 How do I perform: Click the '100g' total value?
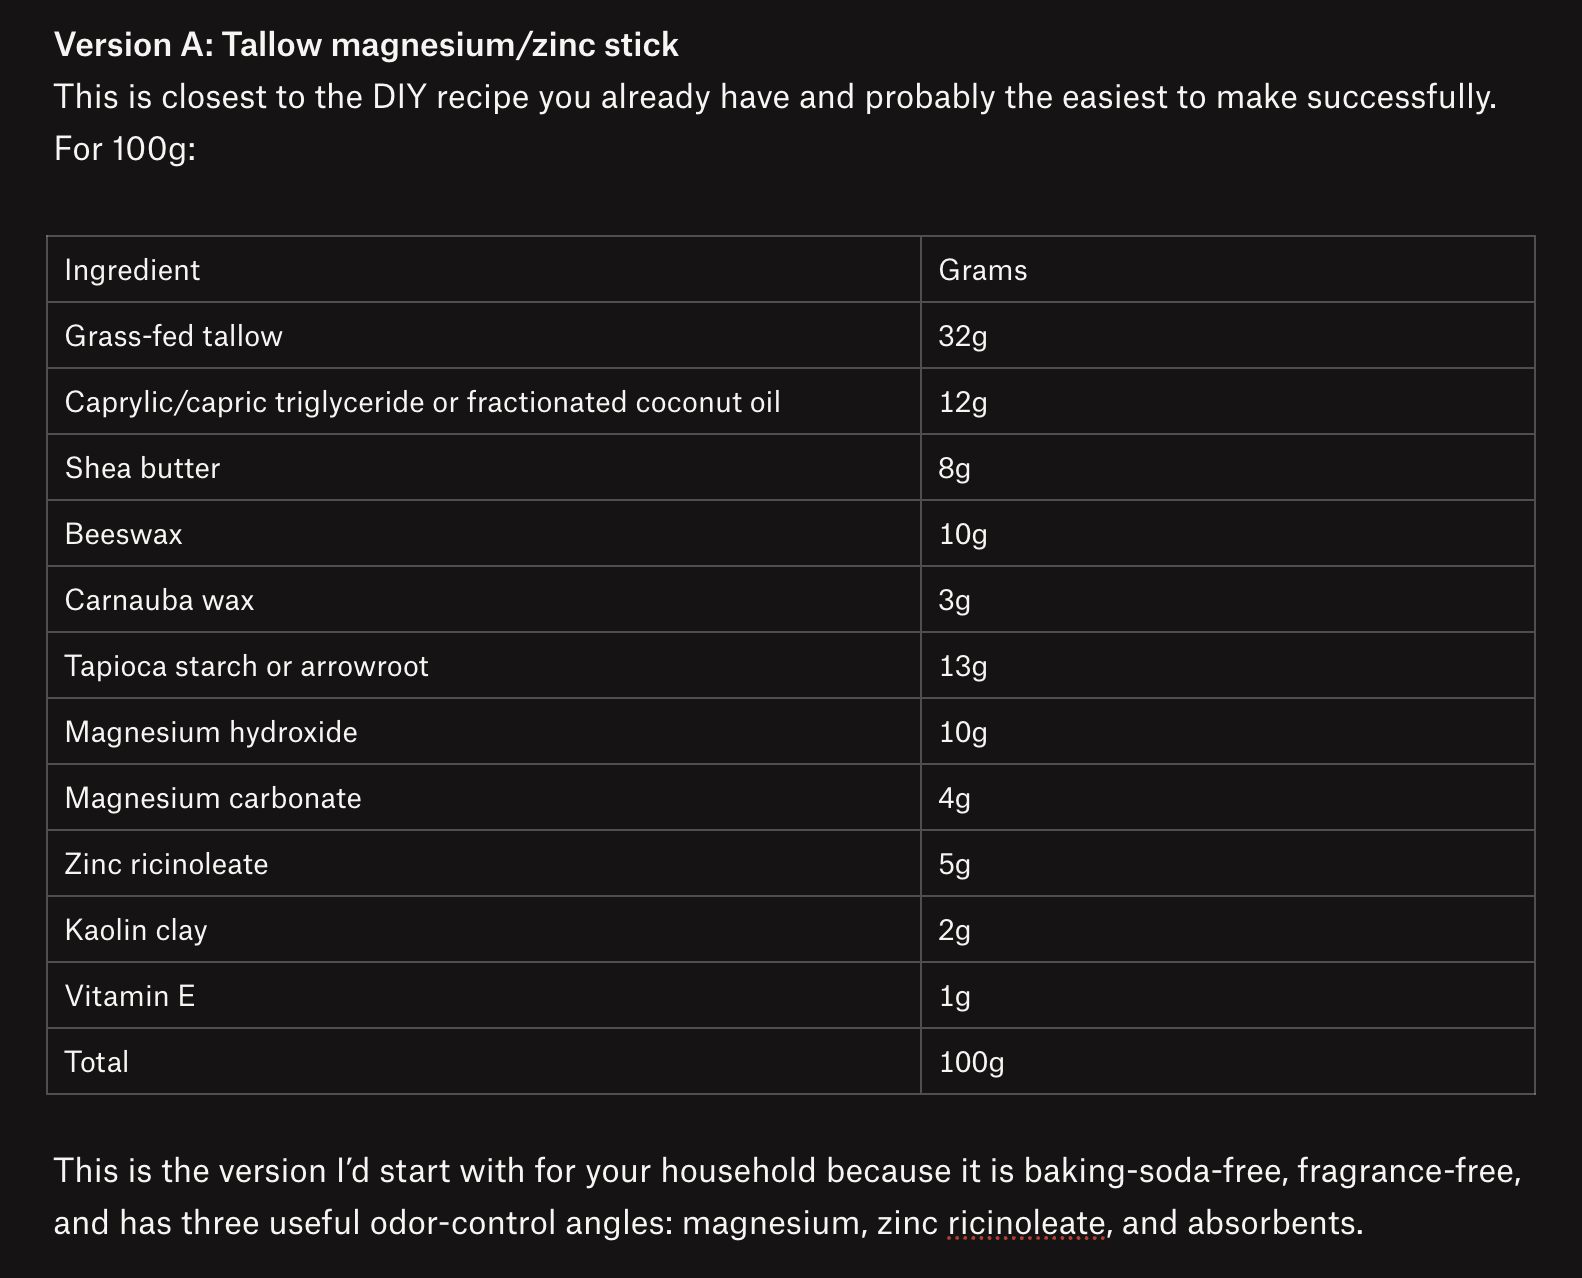click(x=1228, y=1062)
